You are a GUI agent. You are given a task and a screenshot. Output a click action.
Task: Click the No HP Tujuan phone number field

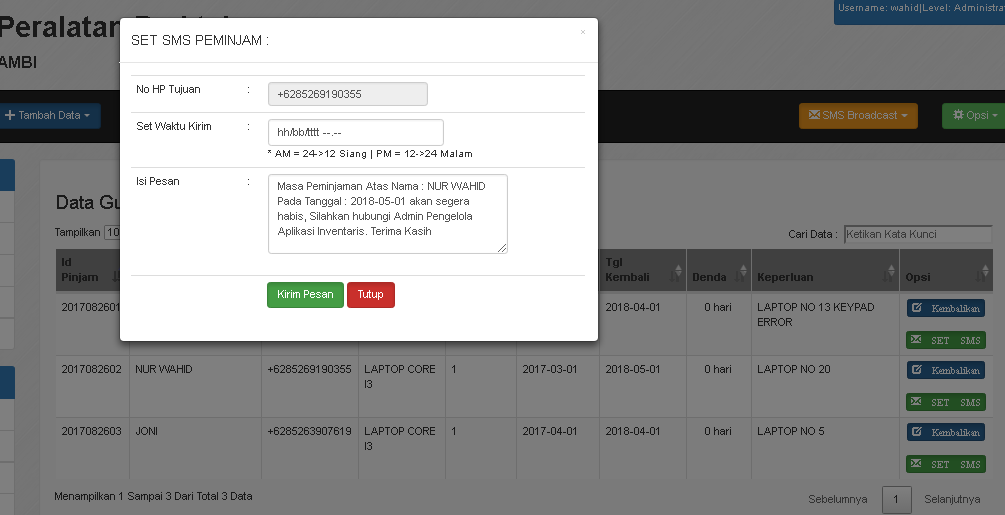point(347,94)
